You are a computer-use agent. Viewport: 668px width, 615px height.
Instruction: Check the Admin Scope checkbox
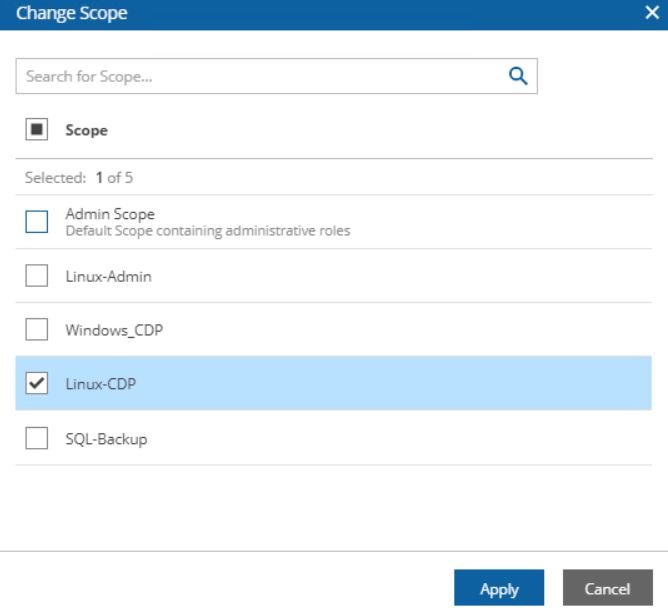tap(37, 221)
